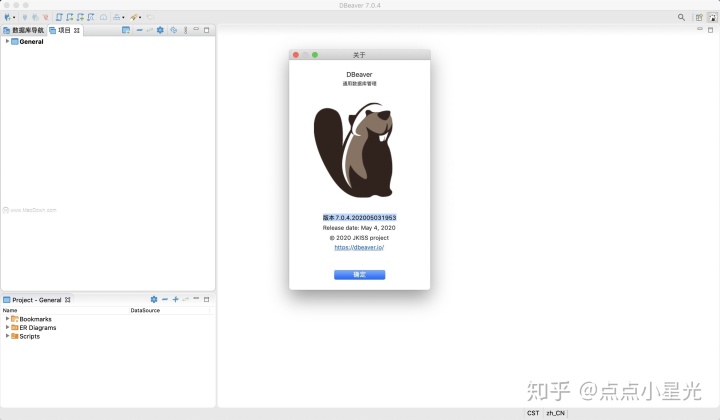Viewport: 720px width, 420px height.
Task: Switch to the 数据库导航 tab
Action: coord(24,30)
